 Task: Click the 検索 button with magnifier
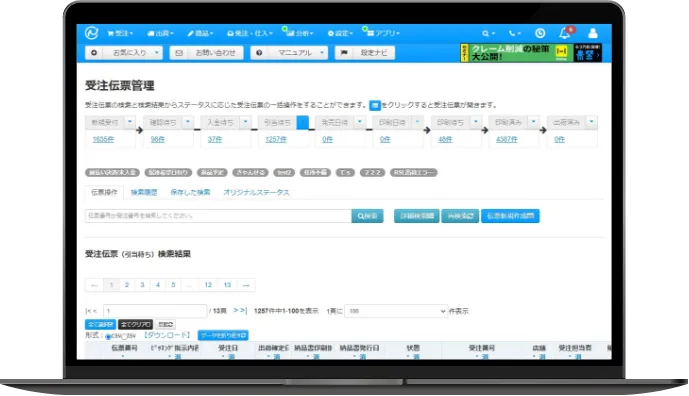pos(367,216)
